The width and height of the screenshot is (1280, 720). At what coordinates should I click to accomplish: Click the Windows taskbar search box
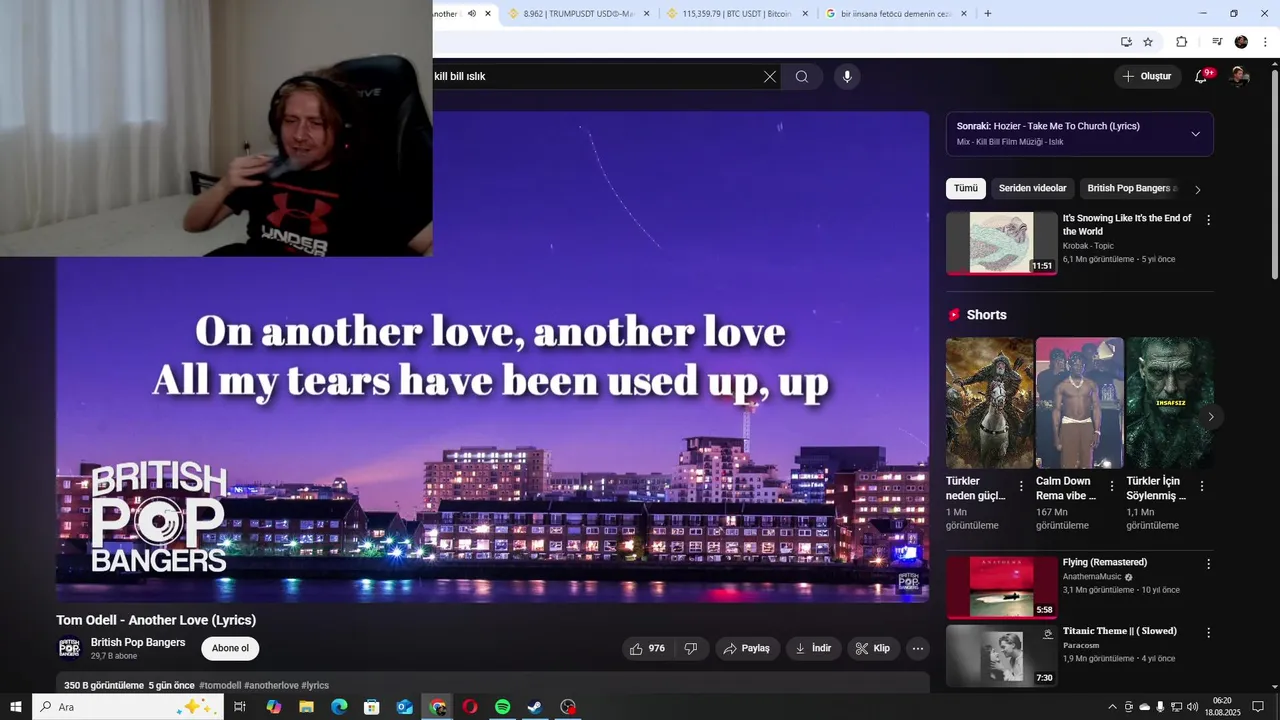coord(128,707)
